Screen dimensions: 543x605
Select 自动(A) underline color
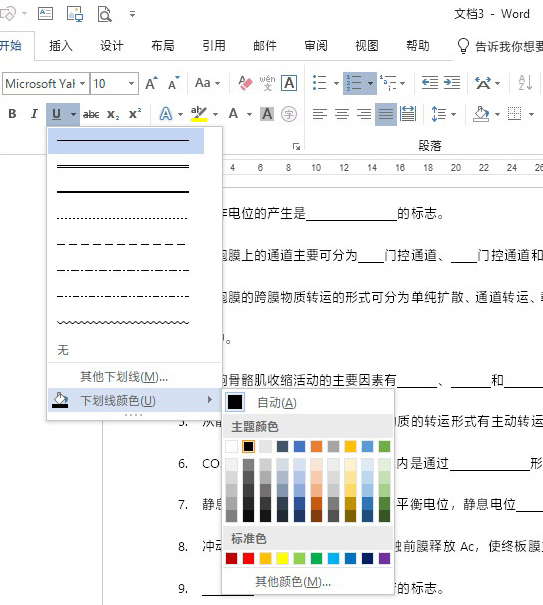(308, 402)
